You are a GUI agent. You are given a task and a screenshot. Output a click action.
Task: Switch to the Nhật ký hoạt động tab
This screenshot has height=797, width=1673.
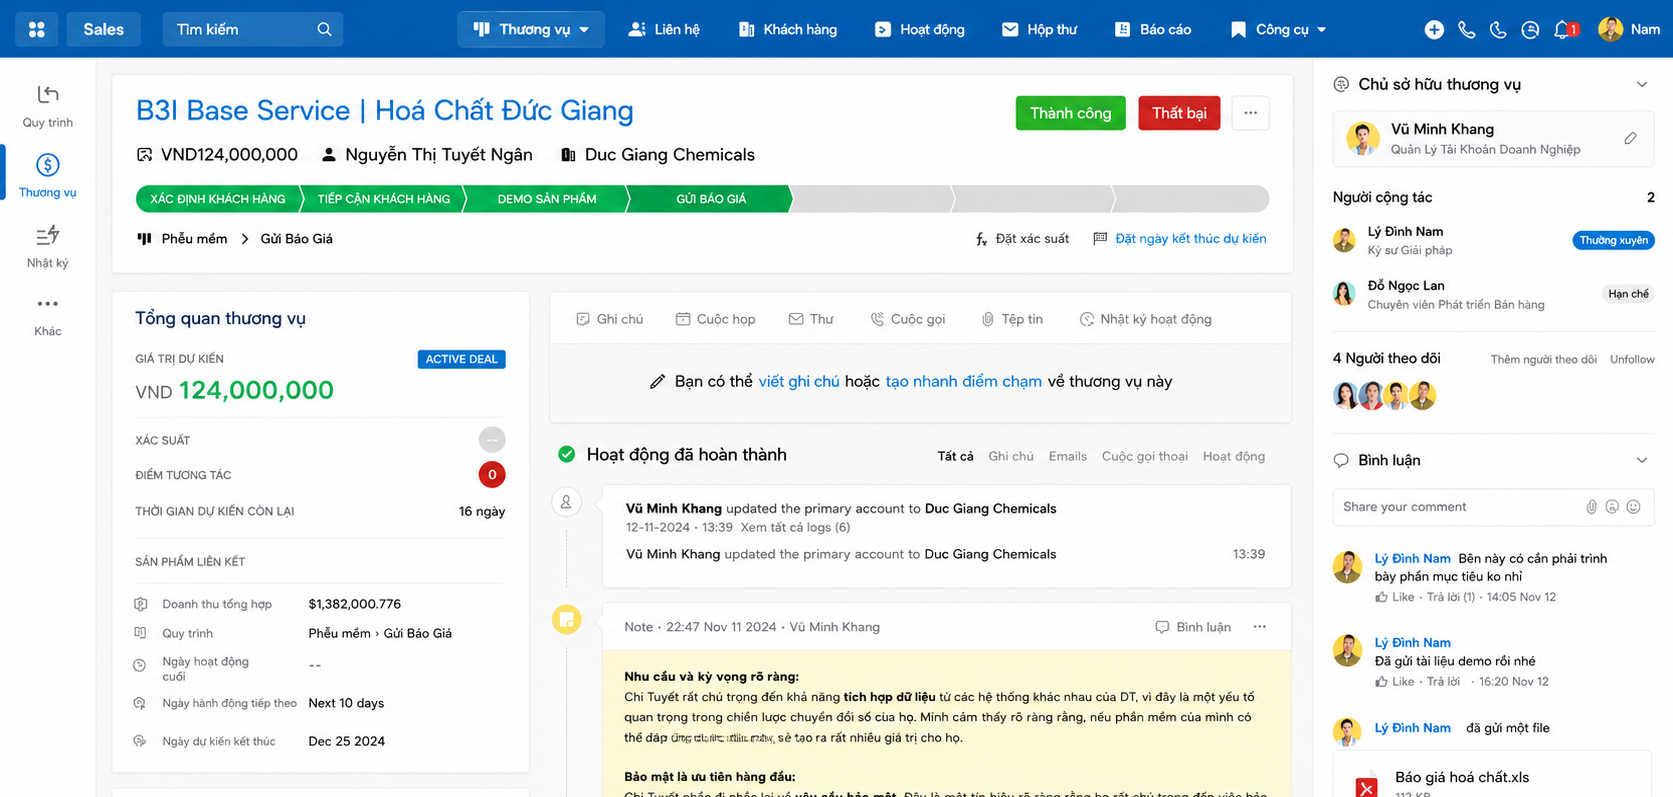1146,319
